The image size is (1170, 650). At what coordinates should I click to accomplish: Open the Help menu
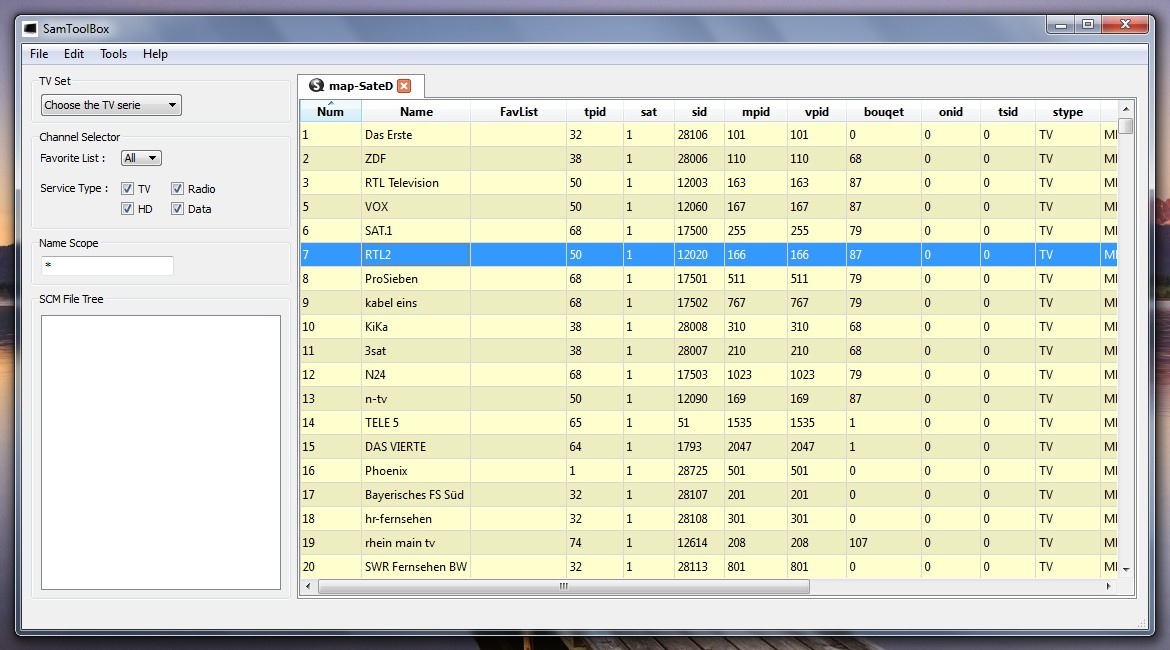tap(155, 54)
